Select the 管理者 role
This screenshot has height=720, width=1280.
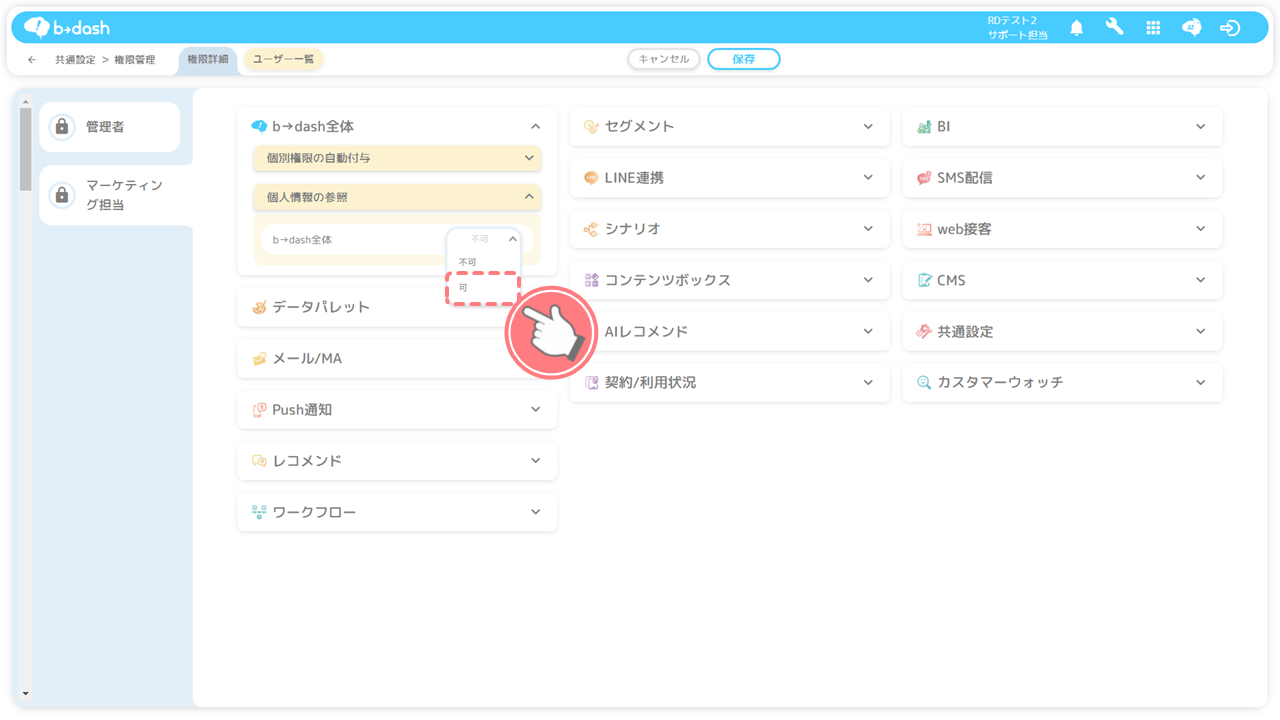(x=110, y=127)
